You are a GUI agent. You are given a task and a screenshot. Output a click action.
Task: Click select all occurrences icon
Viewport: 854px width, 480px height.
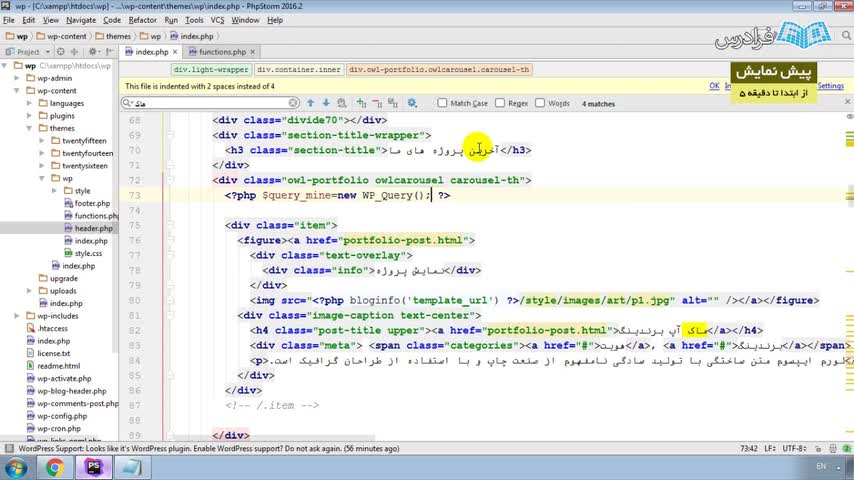tap(393, 103)
